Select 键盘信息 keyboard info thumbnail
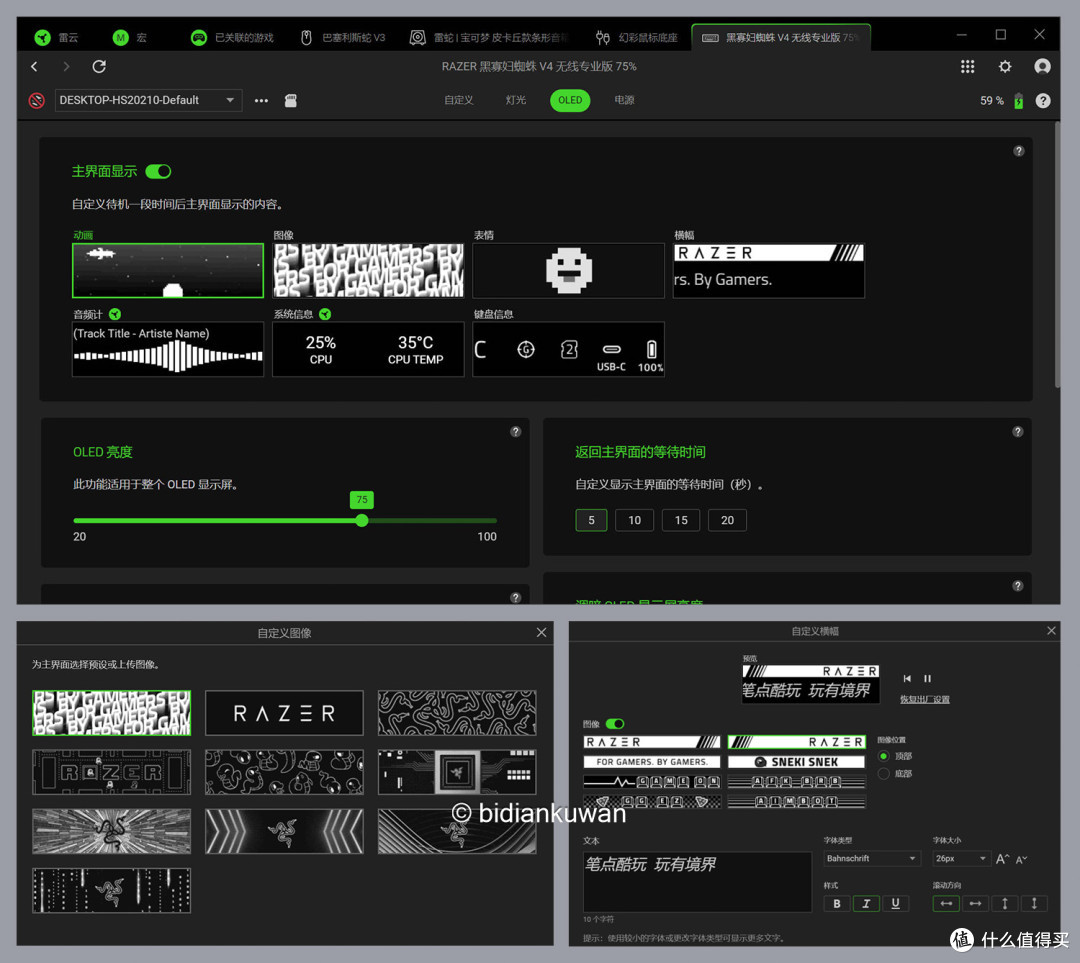The width and height of the screenshot is (1080, 963). click(568, 349)
